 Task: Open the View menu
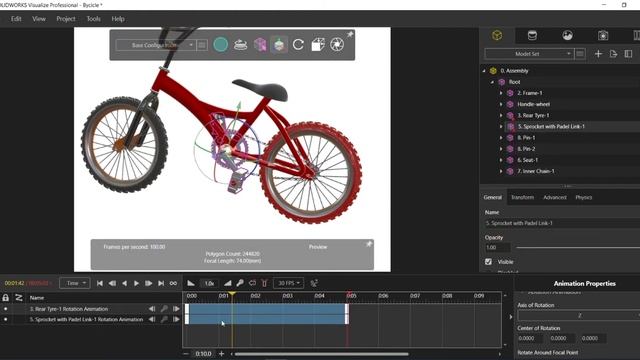pyautogui.click(x=39, y=19)
